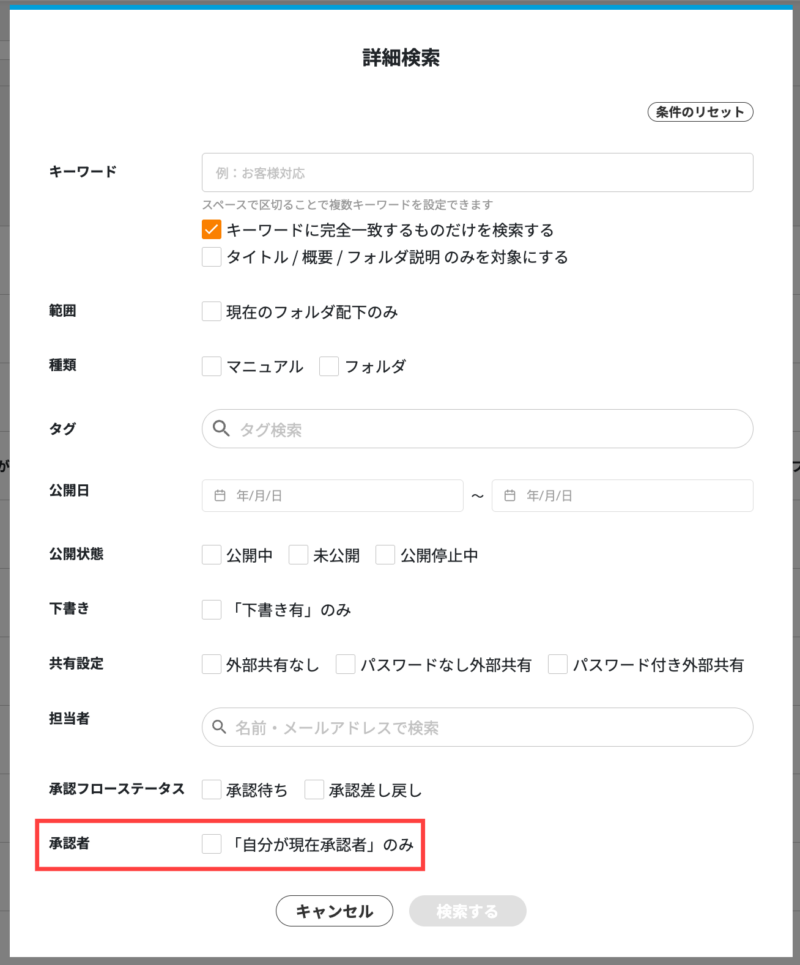Click the キャンセル button
This screenshot has height=965, width=800.
coord(334,911)
